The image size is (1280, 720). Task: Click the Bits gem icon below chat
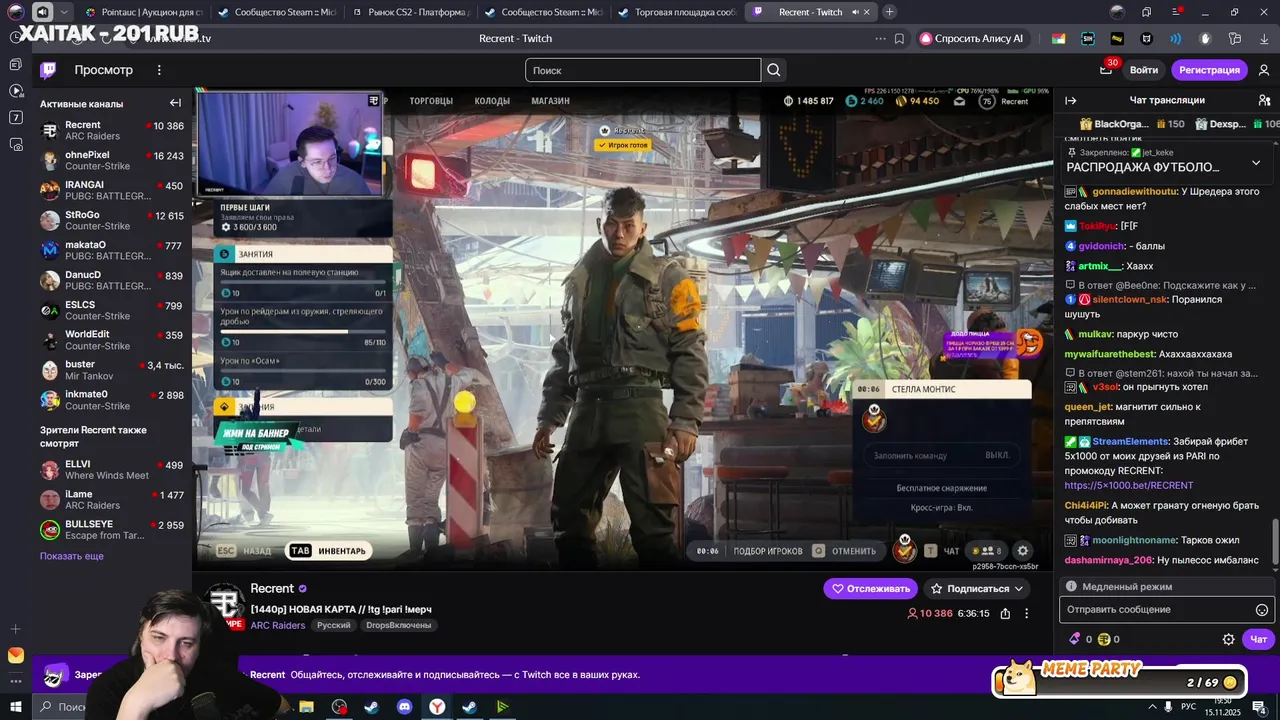pyautogui.click(x=1075, y=639)
